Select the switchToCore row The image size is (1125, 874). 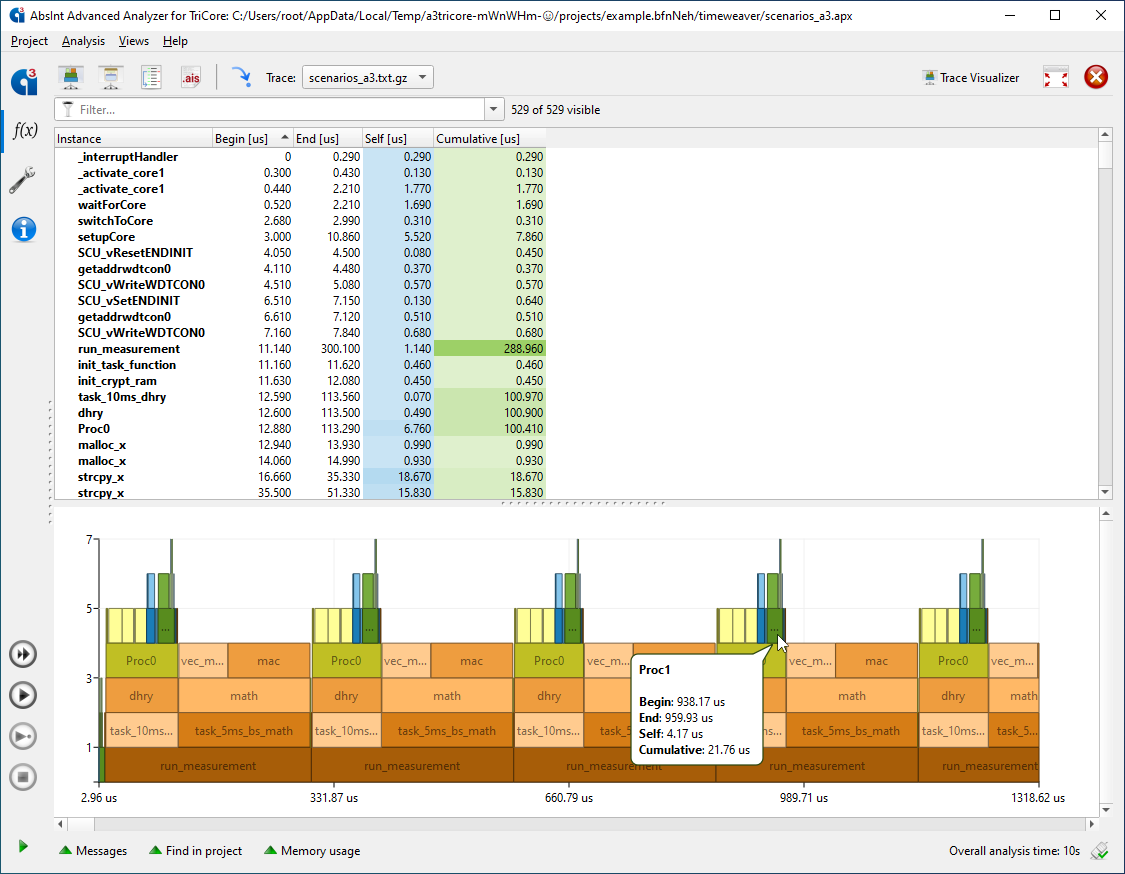(300, 221)
